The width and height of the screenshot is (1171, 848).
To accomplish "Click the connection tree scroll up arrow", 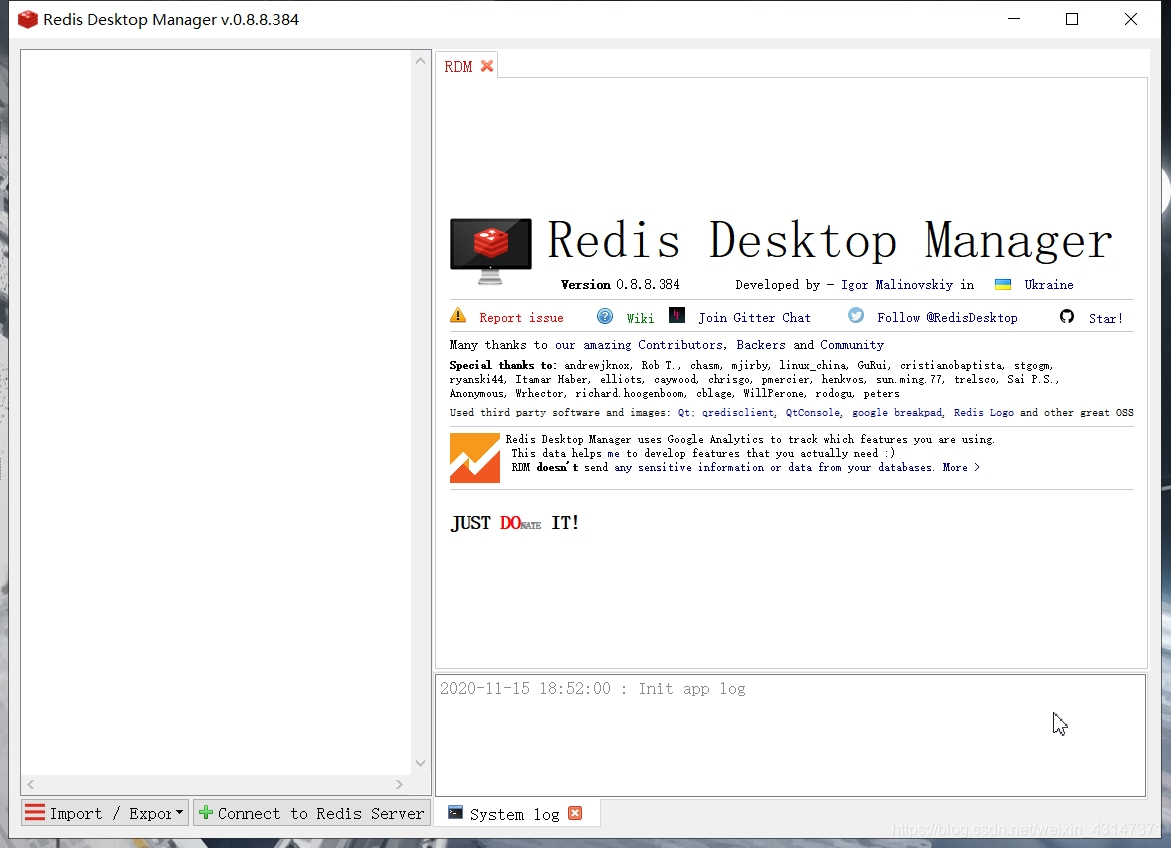I will click(x=420, y=61).
